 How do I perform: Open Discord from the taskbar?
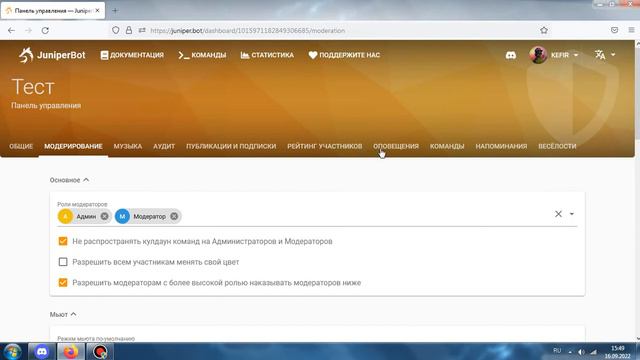[42, 351]
